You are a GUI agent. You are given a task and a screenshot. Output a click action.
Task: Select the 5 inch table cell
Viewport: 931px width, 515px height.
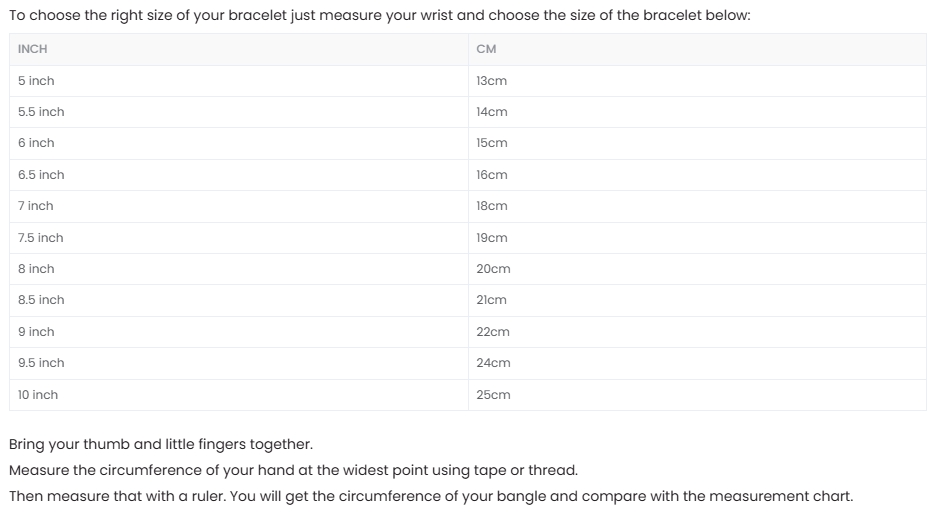[x=239, y=81]
